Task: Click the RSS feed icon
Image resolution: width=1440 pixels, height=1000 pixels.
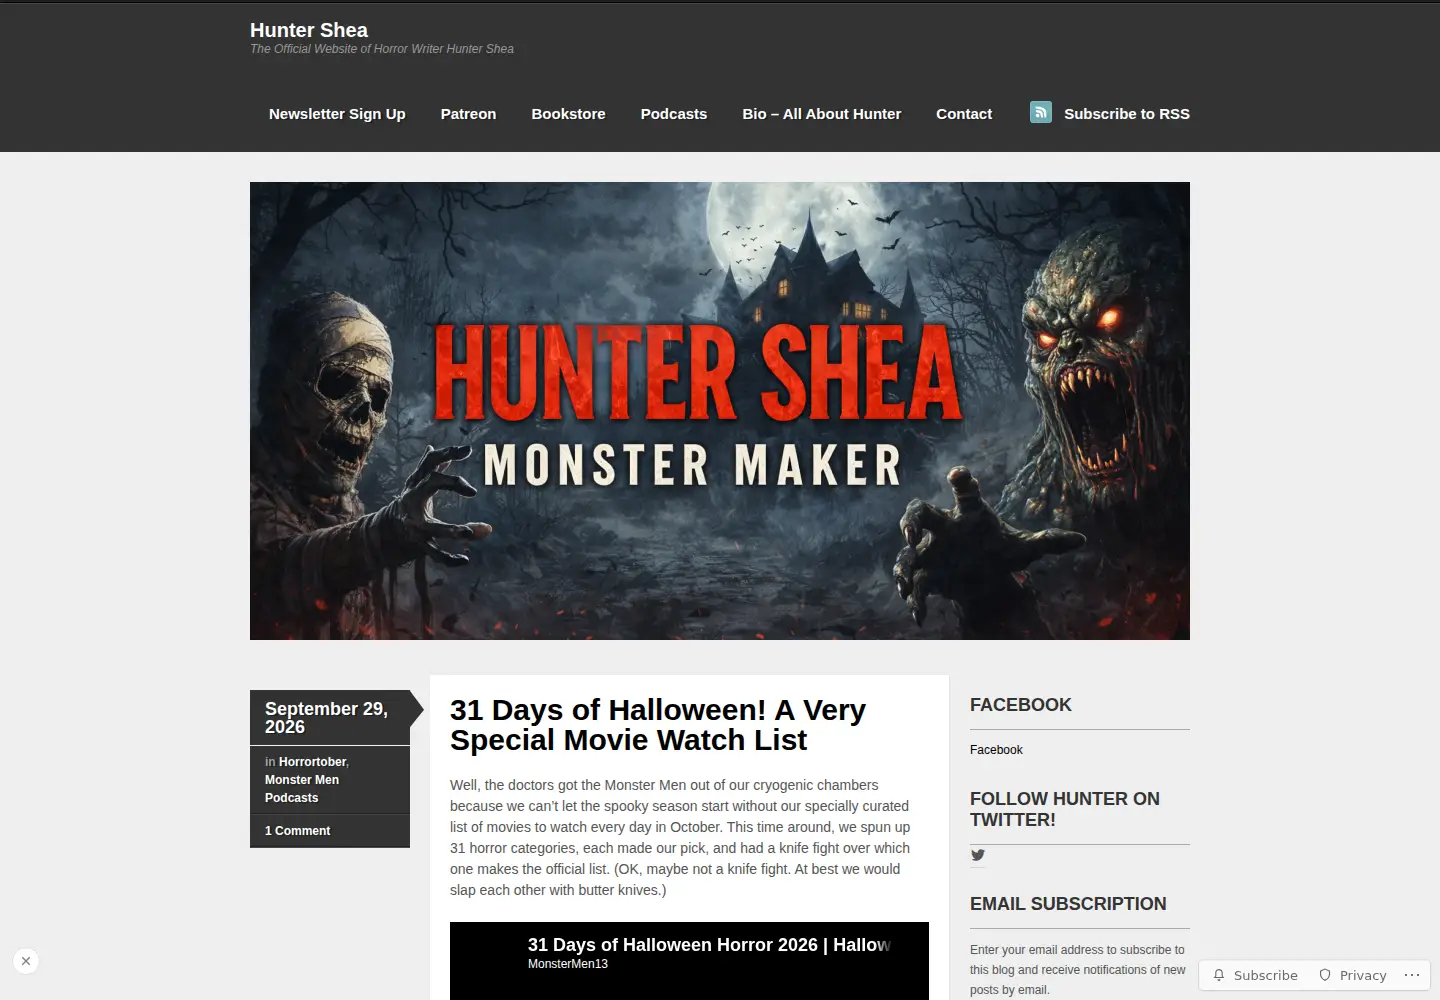Action: pos(1041,112)
